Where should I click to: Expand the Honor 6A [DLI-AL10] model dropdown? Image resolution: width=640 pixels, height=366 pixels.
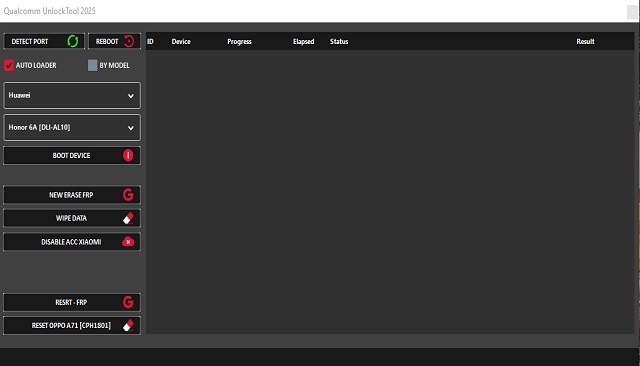(72, 128)
